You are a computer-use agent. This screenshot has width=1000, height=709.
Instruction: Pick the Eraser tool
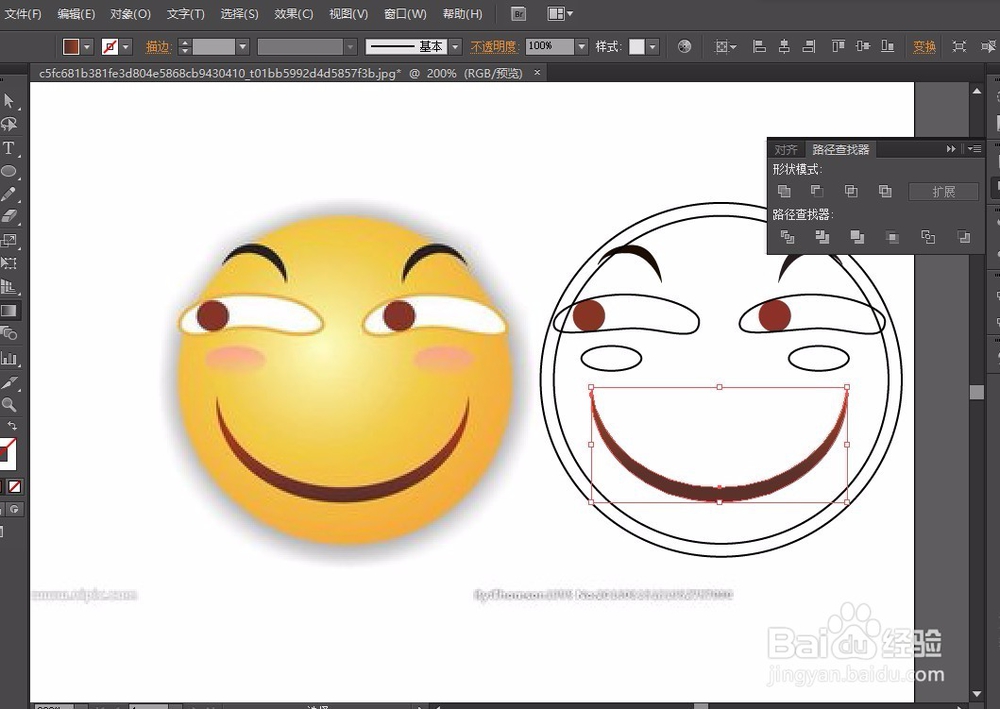(x=9, y=217)
